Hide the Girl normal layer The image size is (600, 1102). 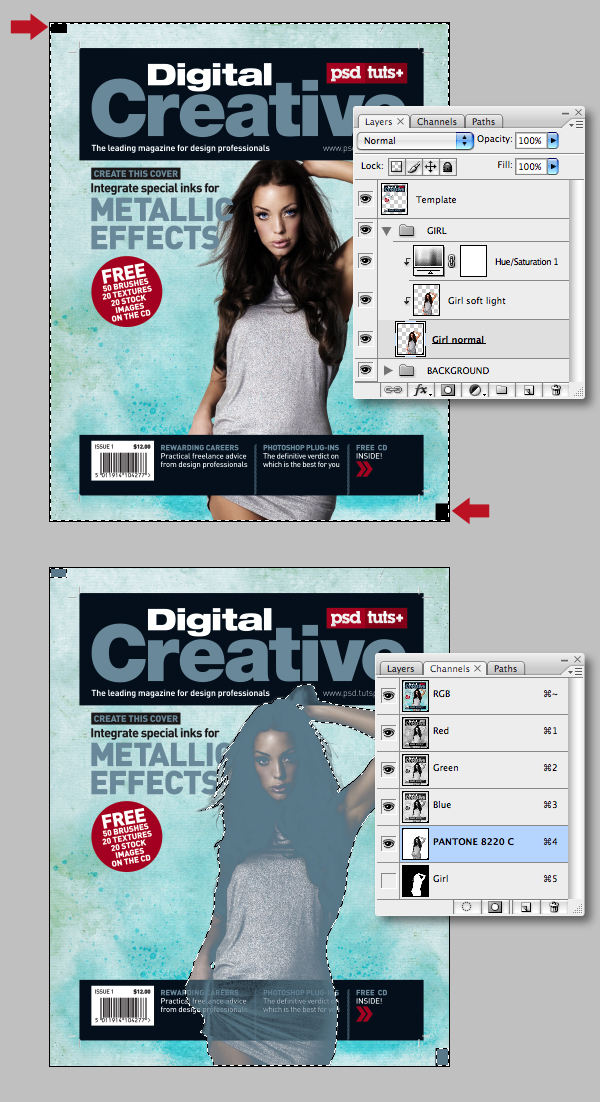[x=365, y=339]
